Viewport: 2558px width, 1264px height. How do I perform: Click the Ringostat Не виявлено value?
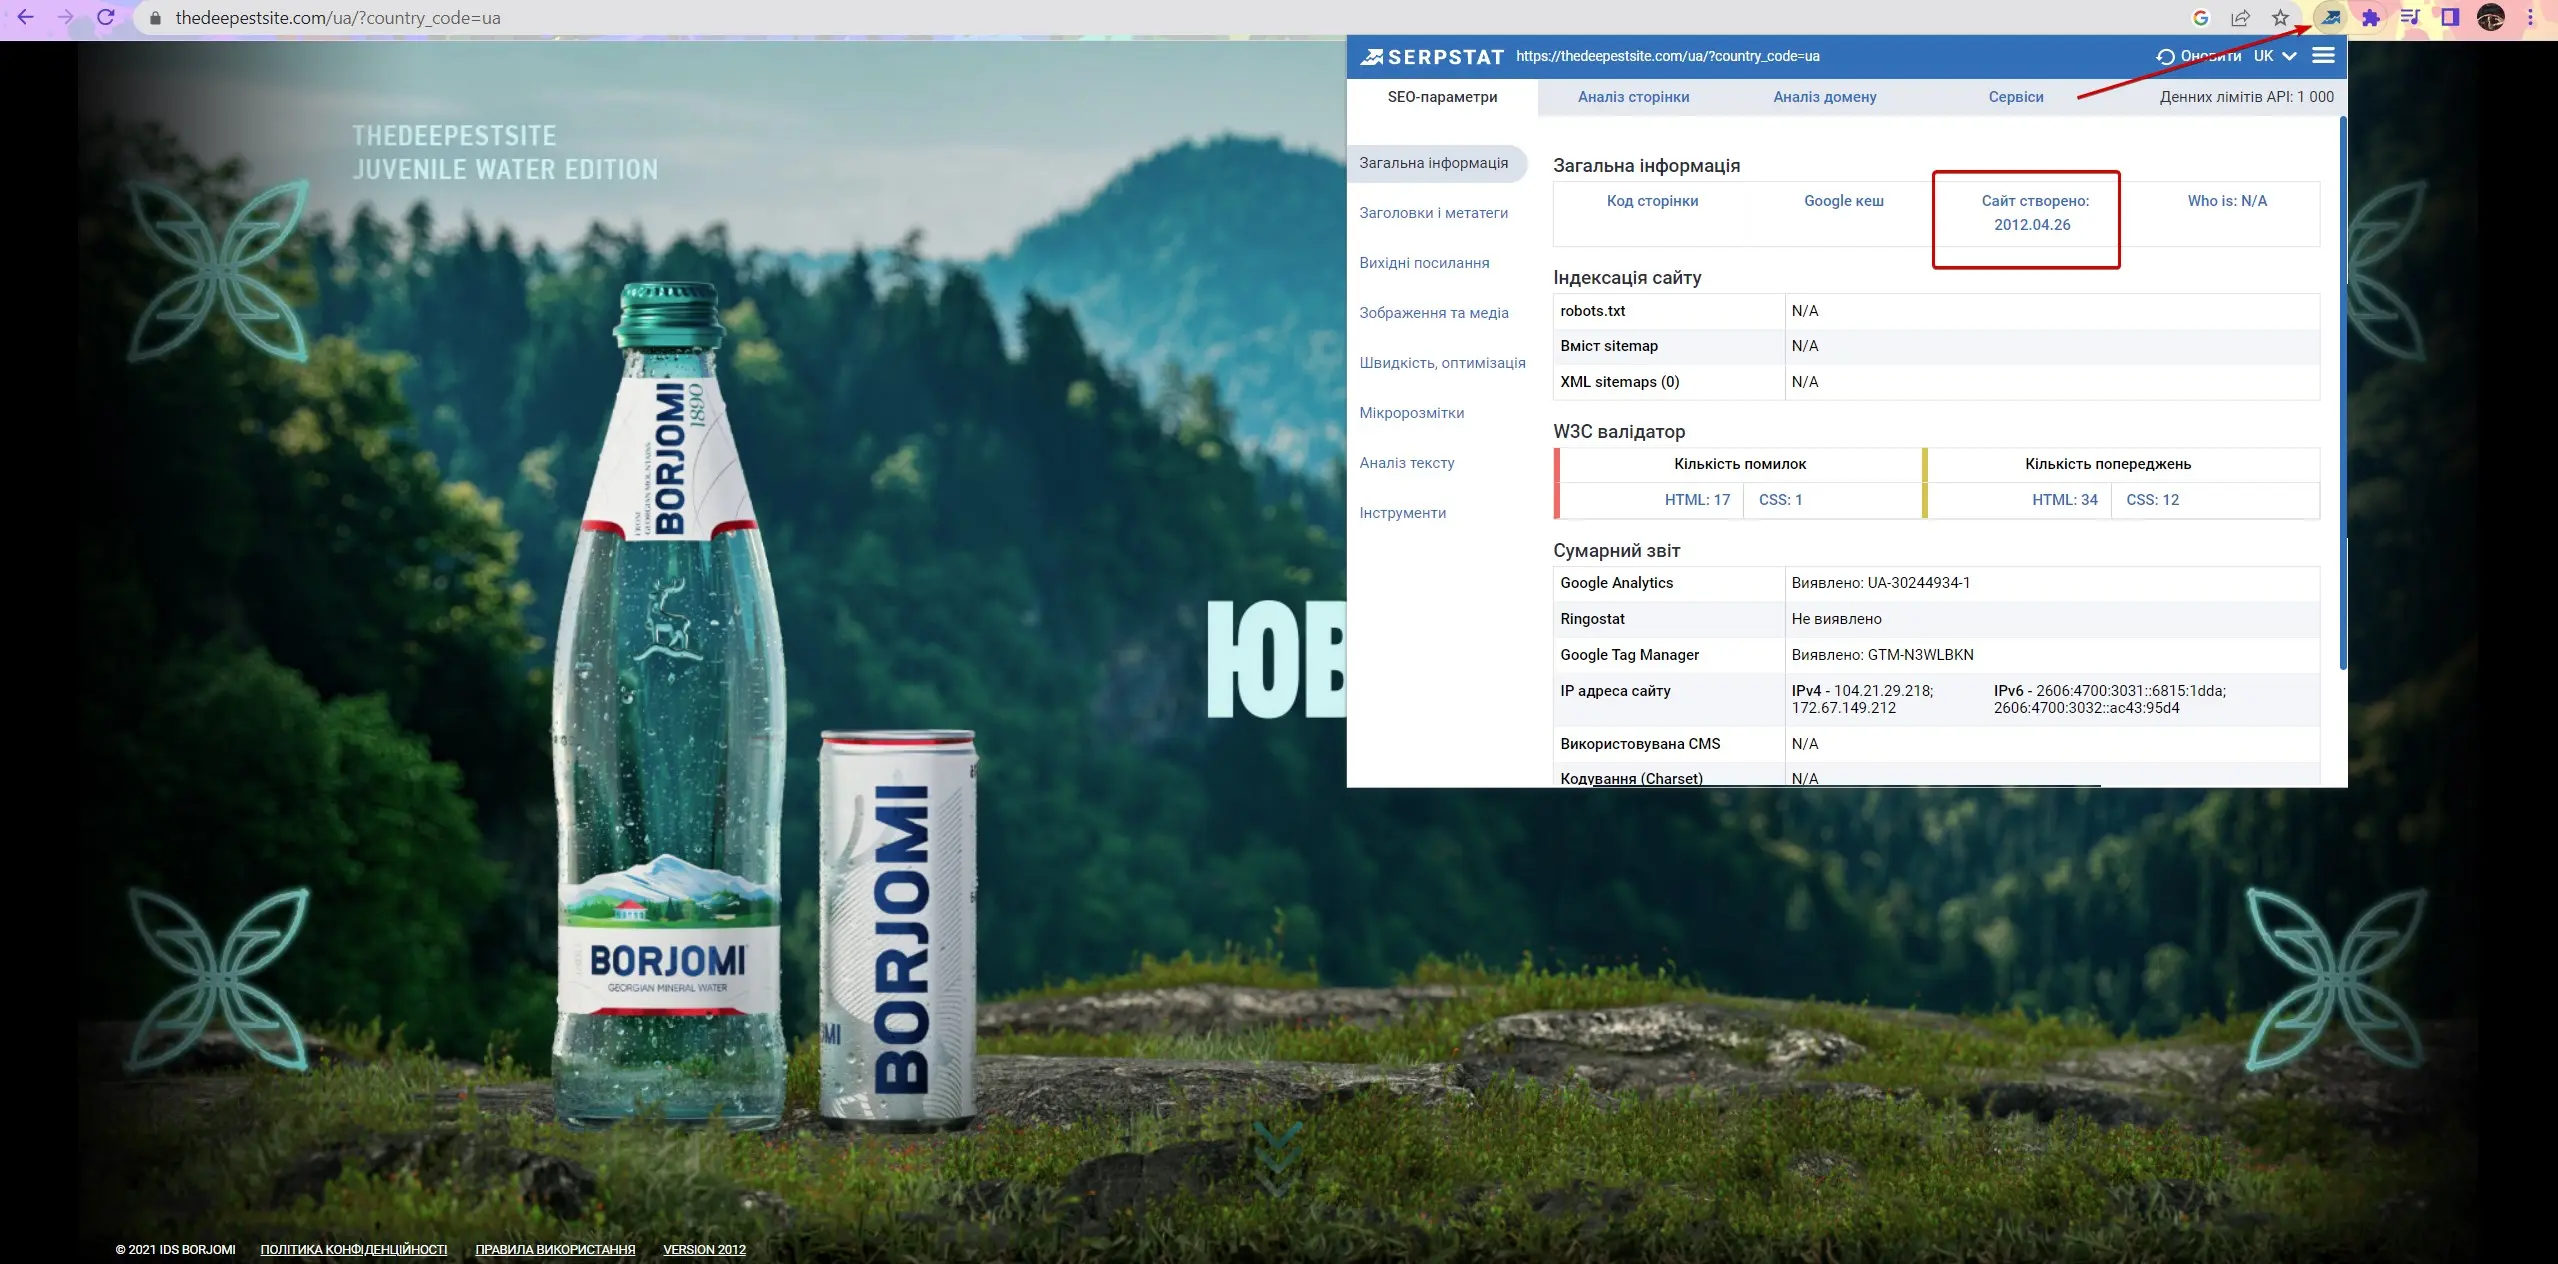(1836, 619)
